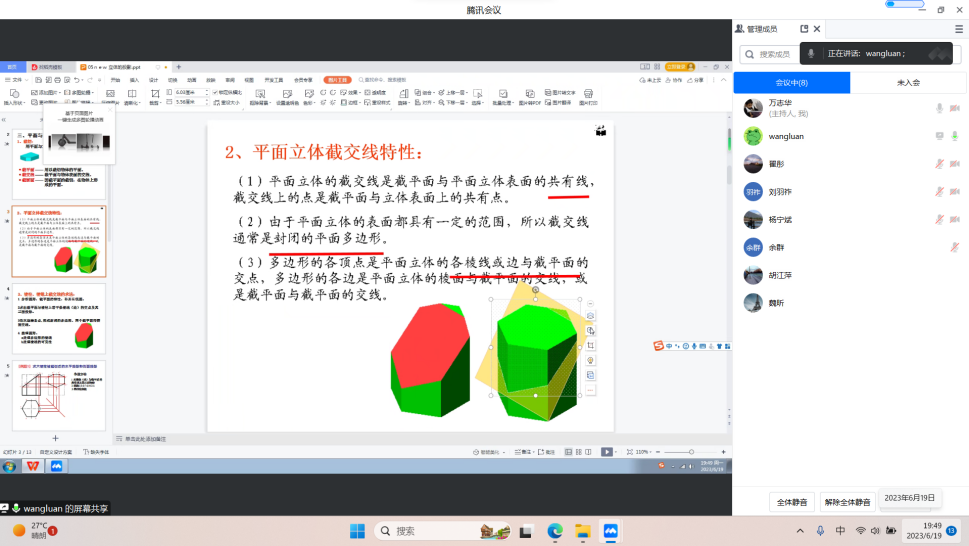
Task: Click 崔彤's muted microphone icon
Action: 940,163
